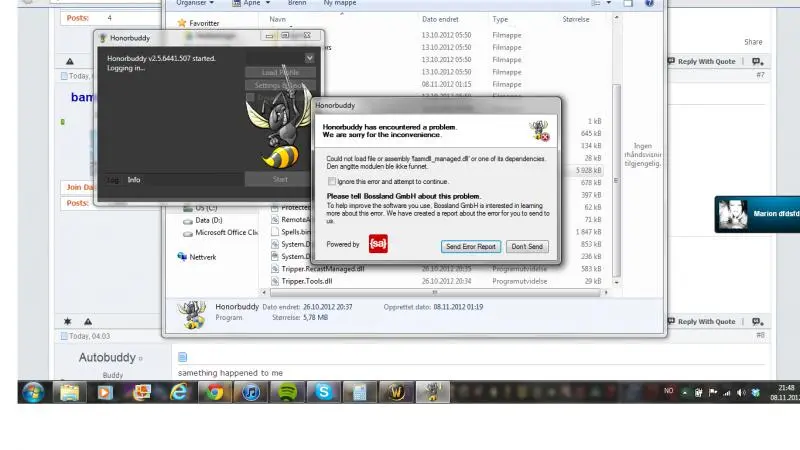The height and width of the screenshot is (450, 800).
Task: Select Nettverk in the navigation pane
Action: pyautogui.click(x=197, y=257)
